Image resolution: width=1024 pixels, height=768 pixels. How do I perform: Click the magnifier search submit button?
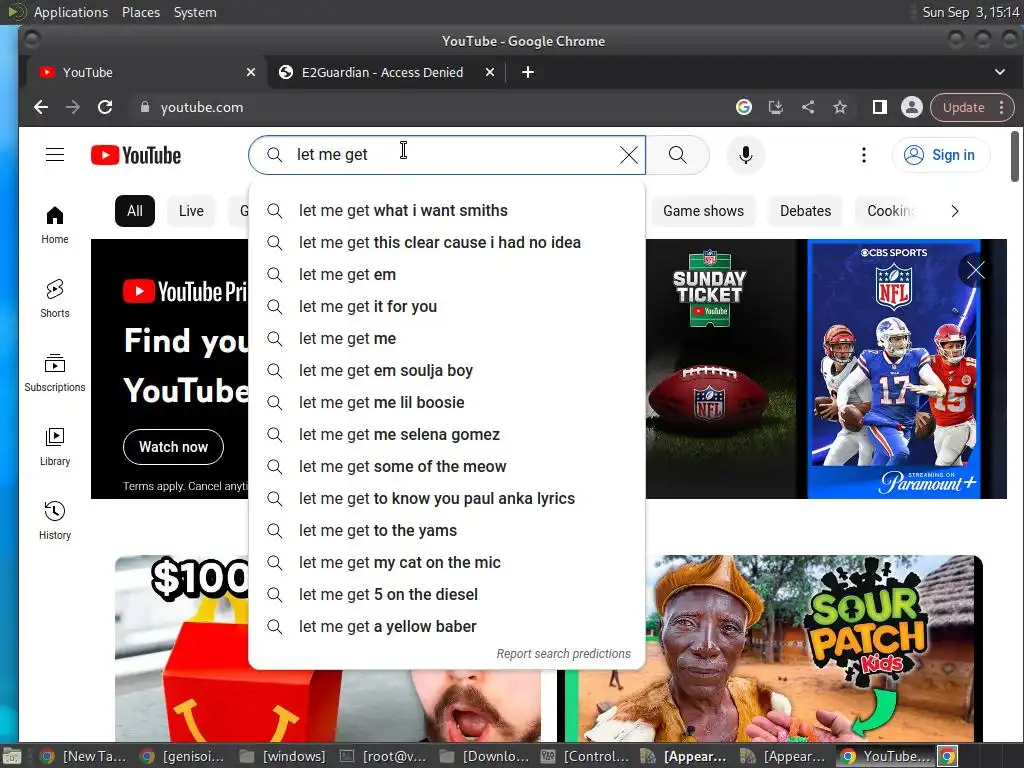click(678, 155)
